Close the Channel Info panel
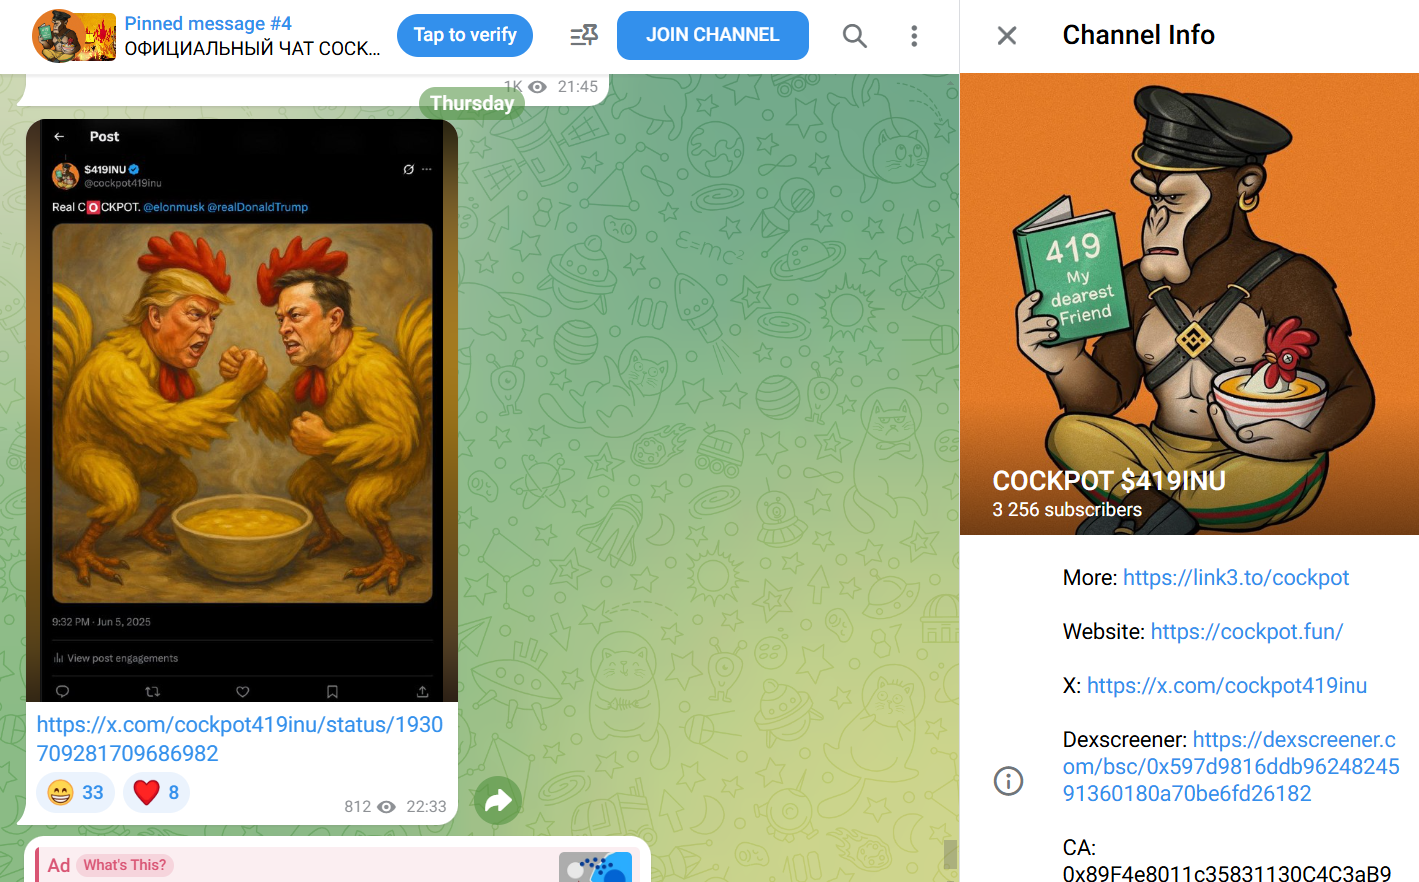The width and height of the screenshot is (1419, 882). pyautogui.click(x=1007, y=36)
